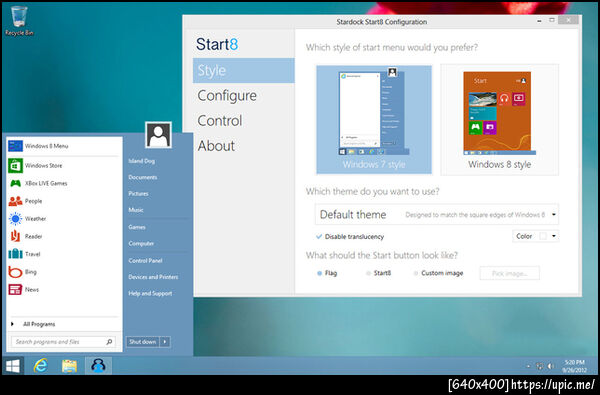Open the Recycle Bin desktop icon

click(19, 21)
